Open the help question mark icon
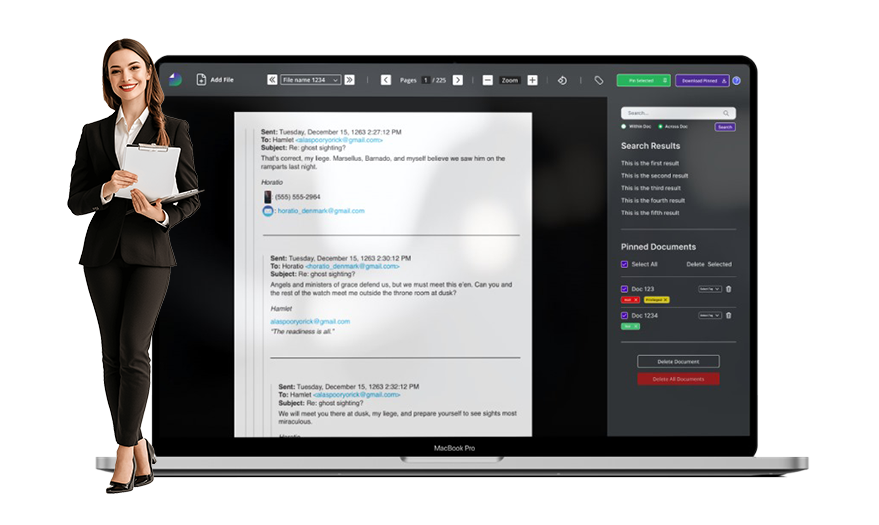This screenshot has width=879, height=525. point(736,81)
